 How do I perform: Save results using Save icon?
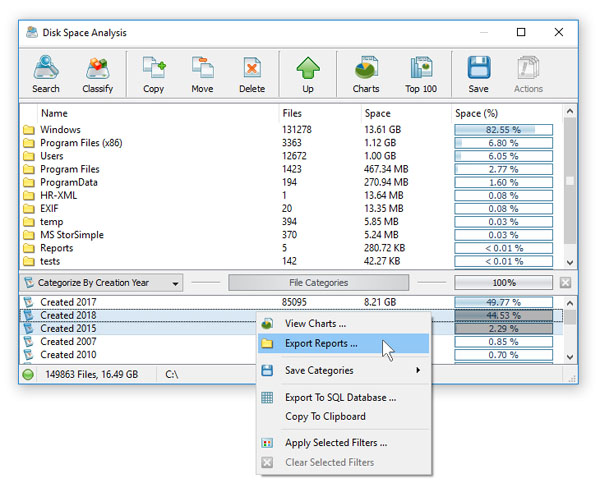pos(478,75)
